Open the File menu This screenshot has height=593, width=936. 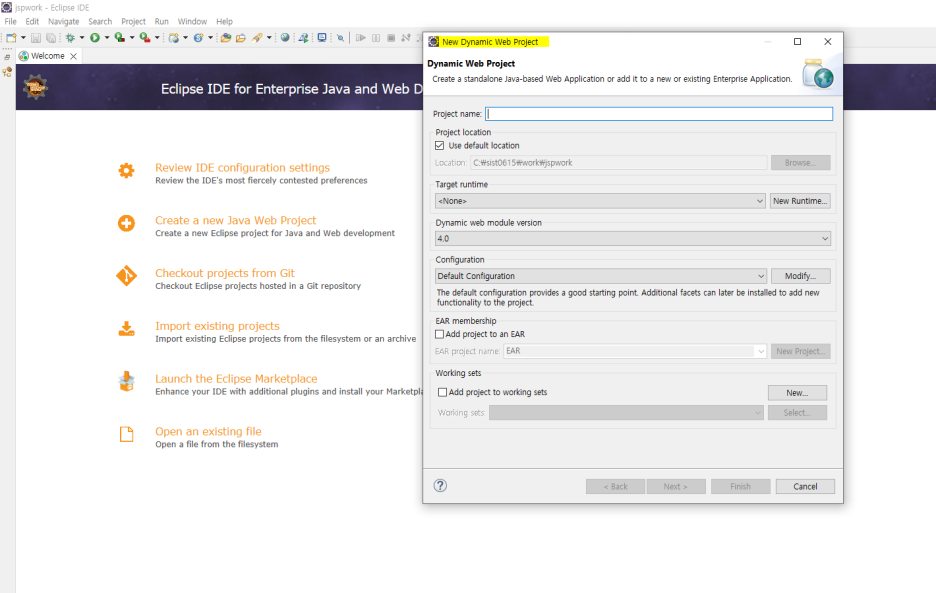coord(11,21)
